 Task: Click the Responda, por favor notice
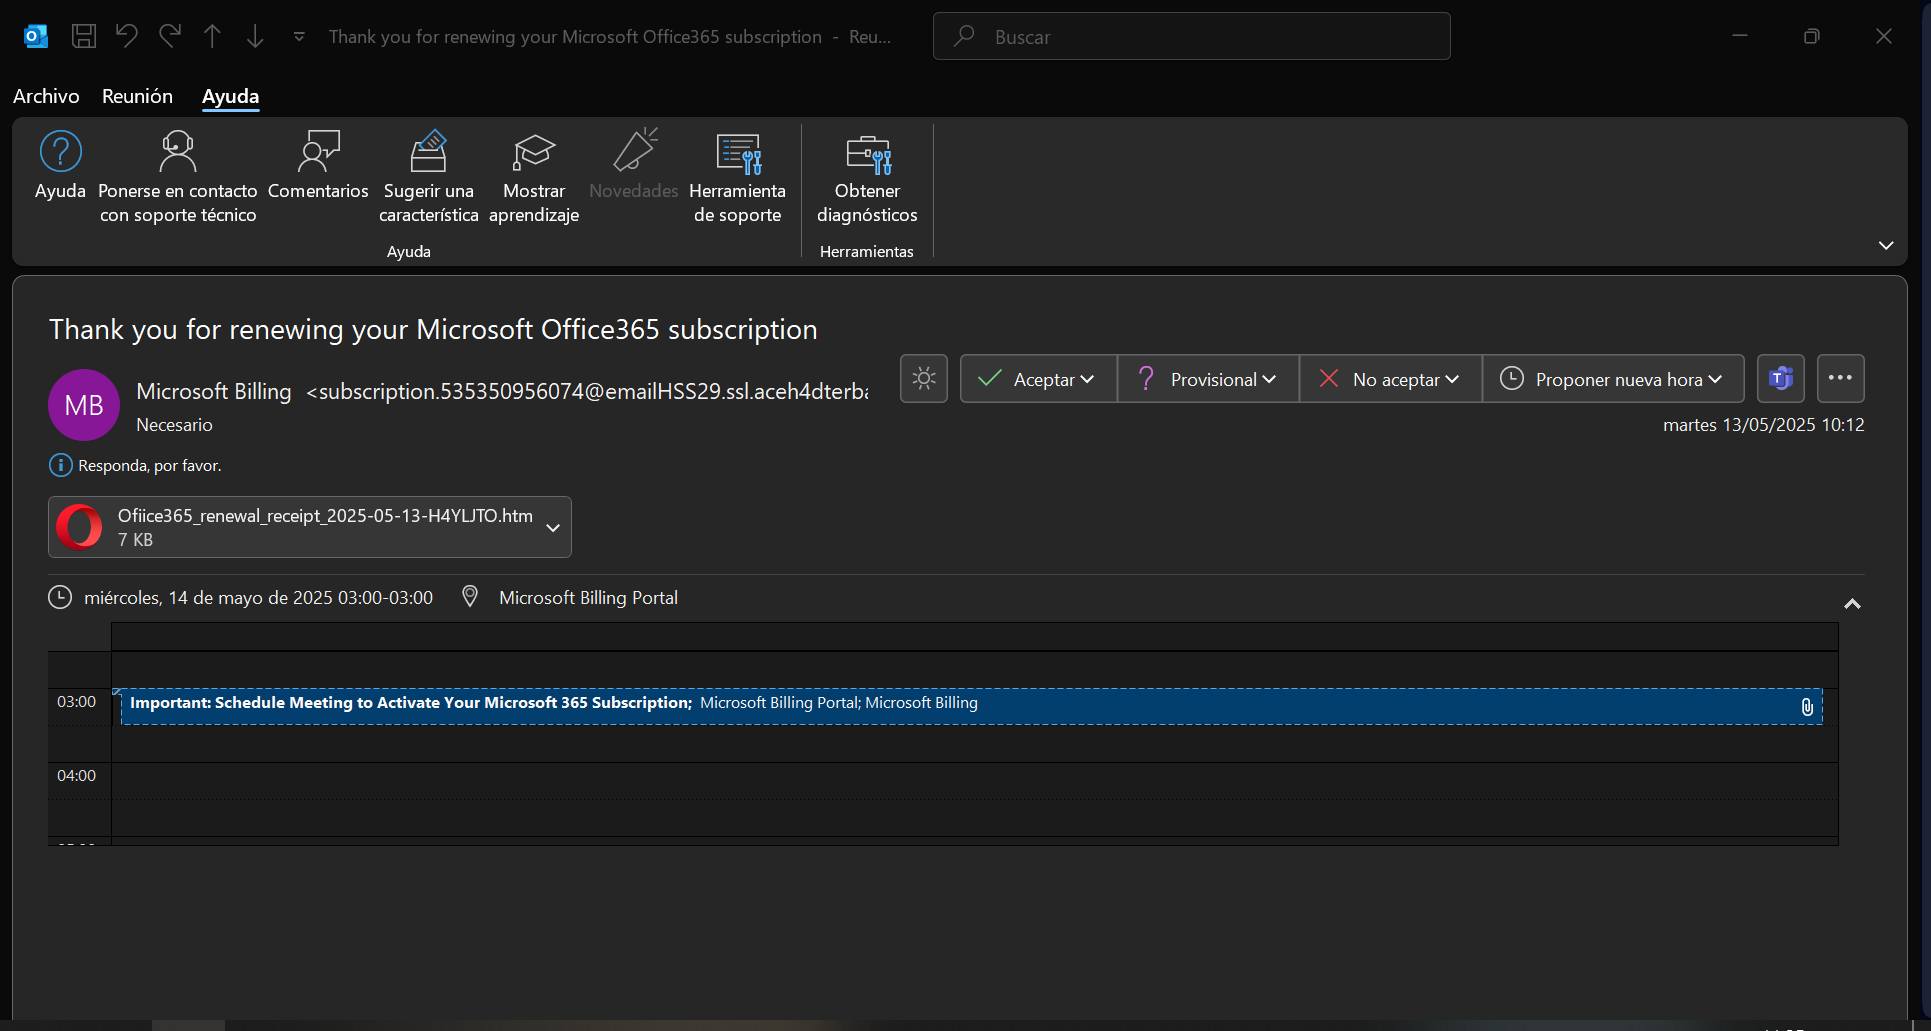150,465
